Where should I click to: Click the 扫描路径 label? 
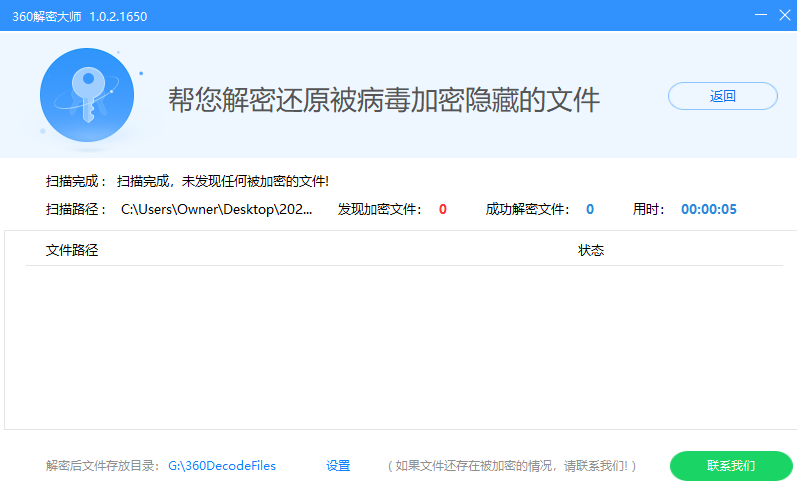[x=76, y=209]
